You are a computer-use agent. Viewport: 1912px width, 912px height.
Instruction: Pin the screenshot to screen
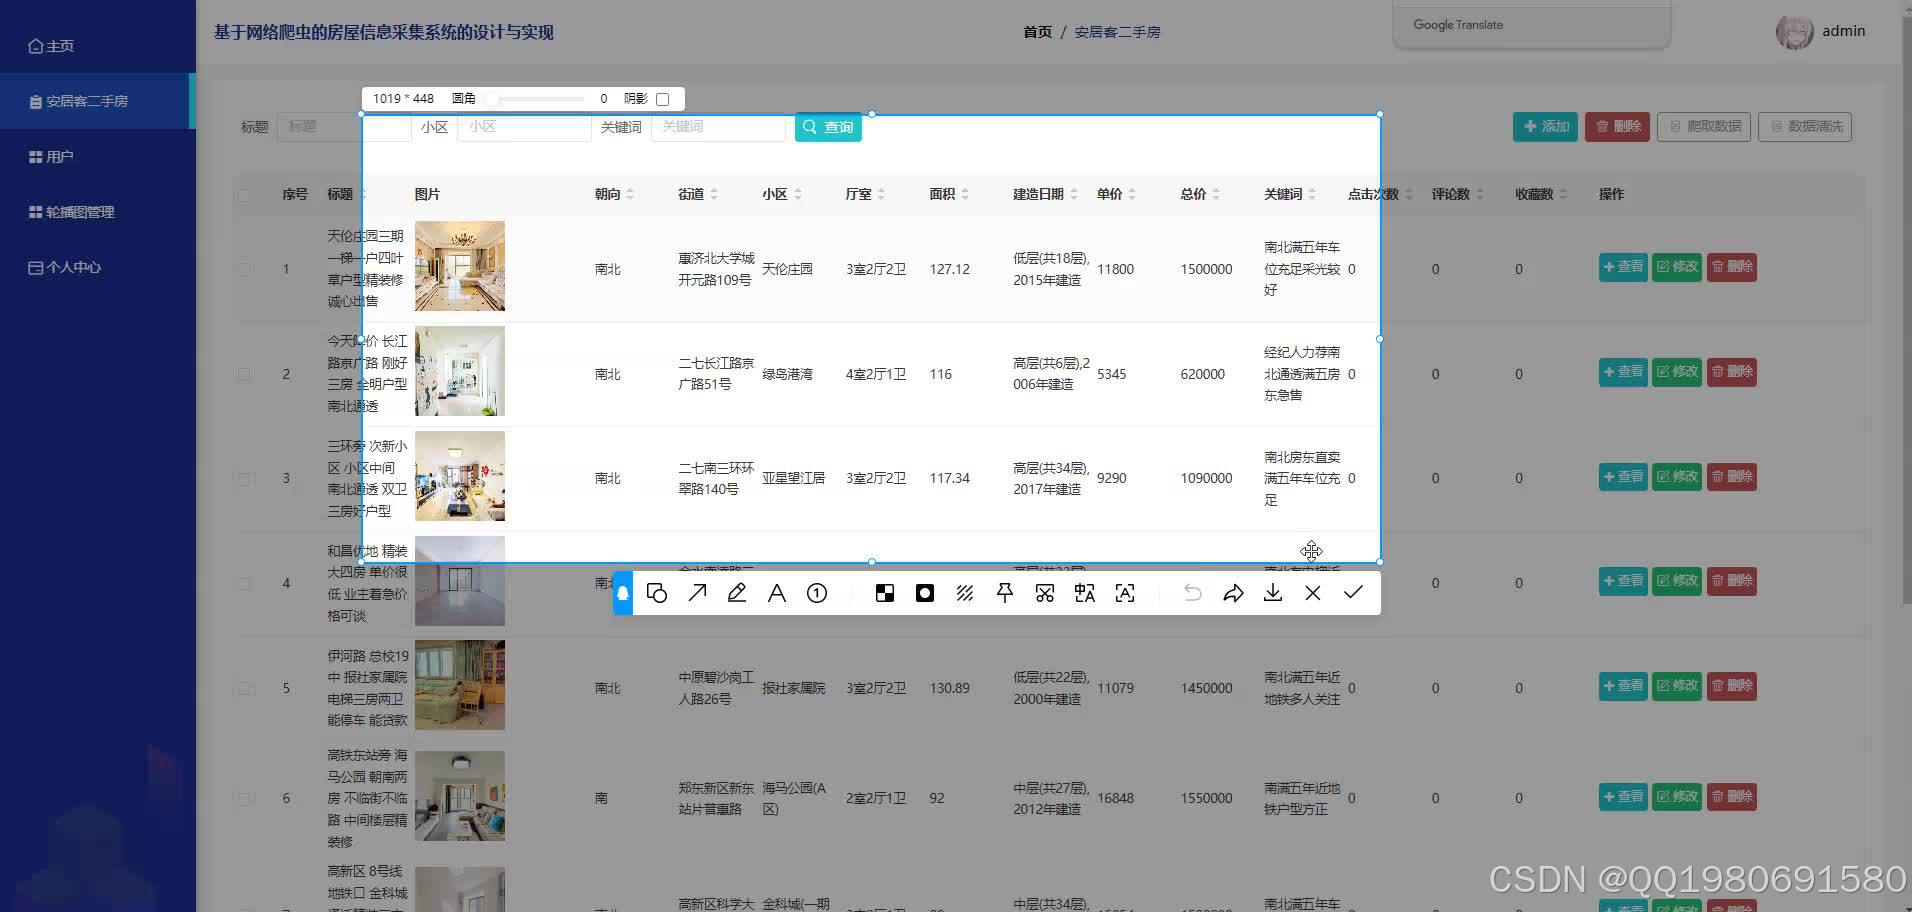[x=1004, y=592]
